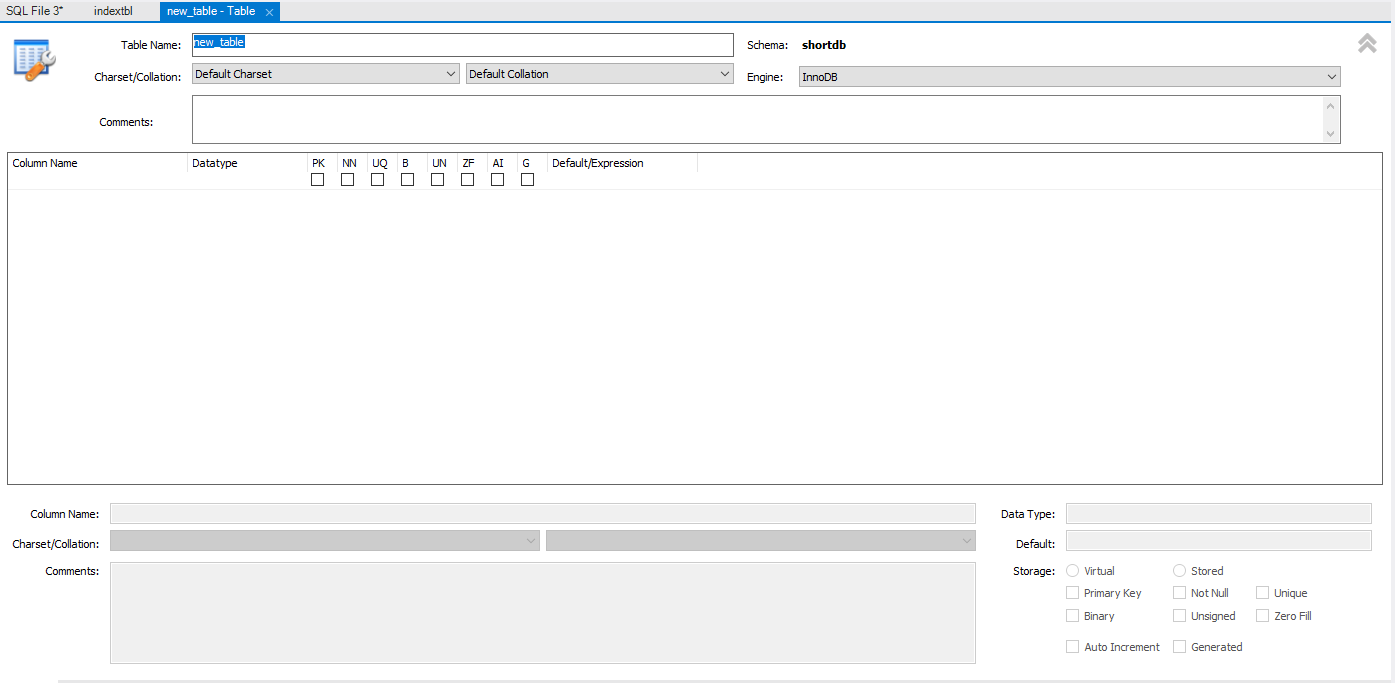Click the Datatype grid header
Viewport: 1395px width, 683px height.
(247, 163)
